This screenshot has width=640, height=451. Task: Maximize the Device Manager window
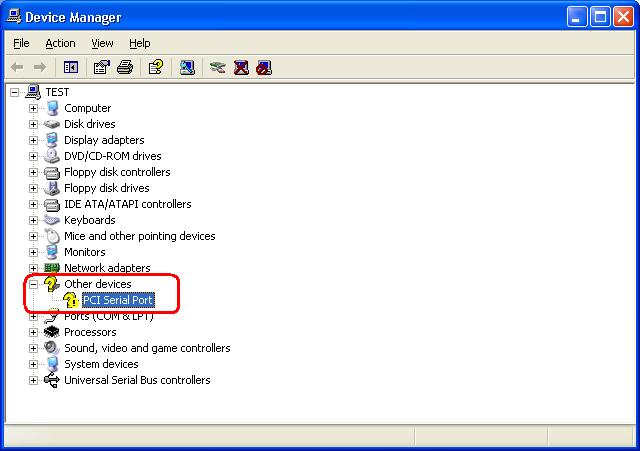tap(600, 17)
